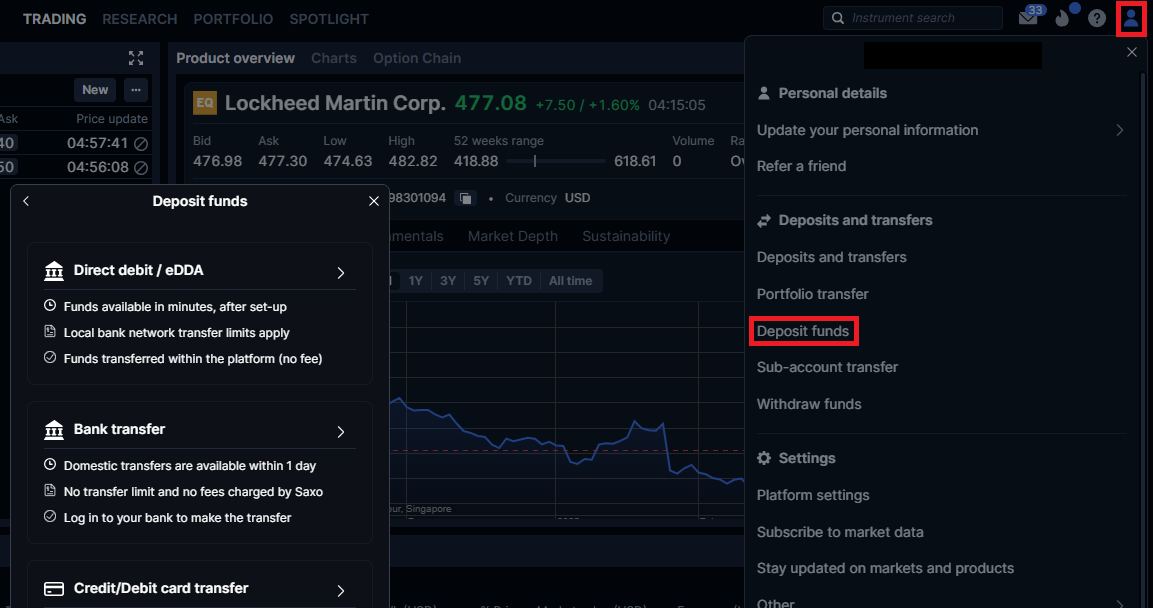Click the 52 weeks range slider marker
The height and width of the screenshot is (608, 1153).
pos(535,161)
